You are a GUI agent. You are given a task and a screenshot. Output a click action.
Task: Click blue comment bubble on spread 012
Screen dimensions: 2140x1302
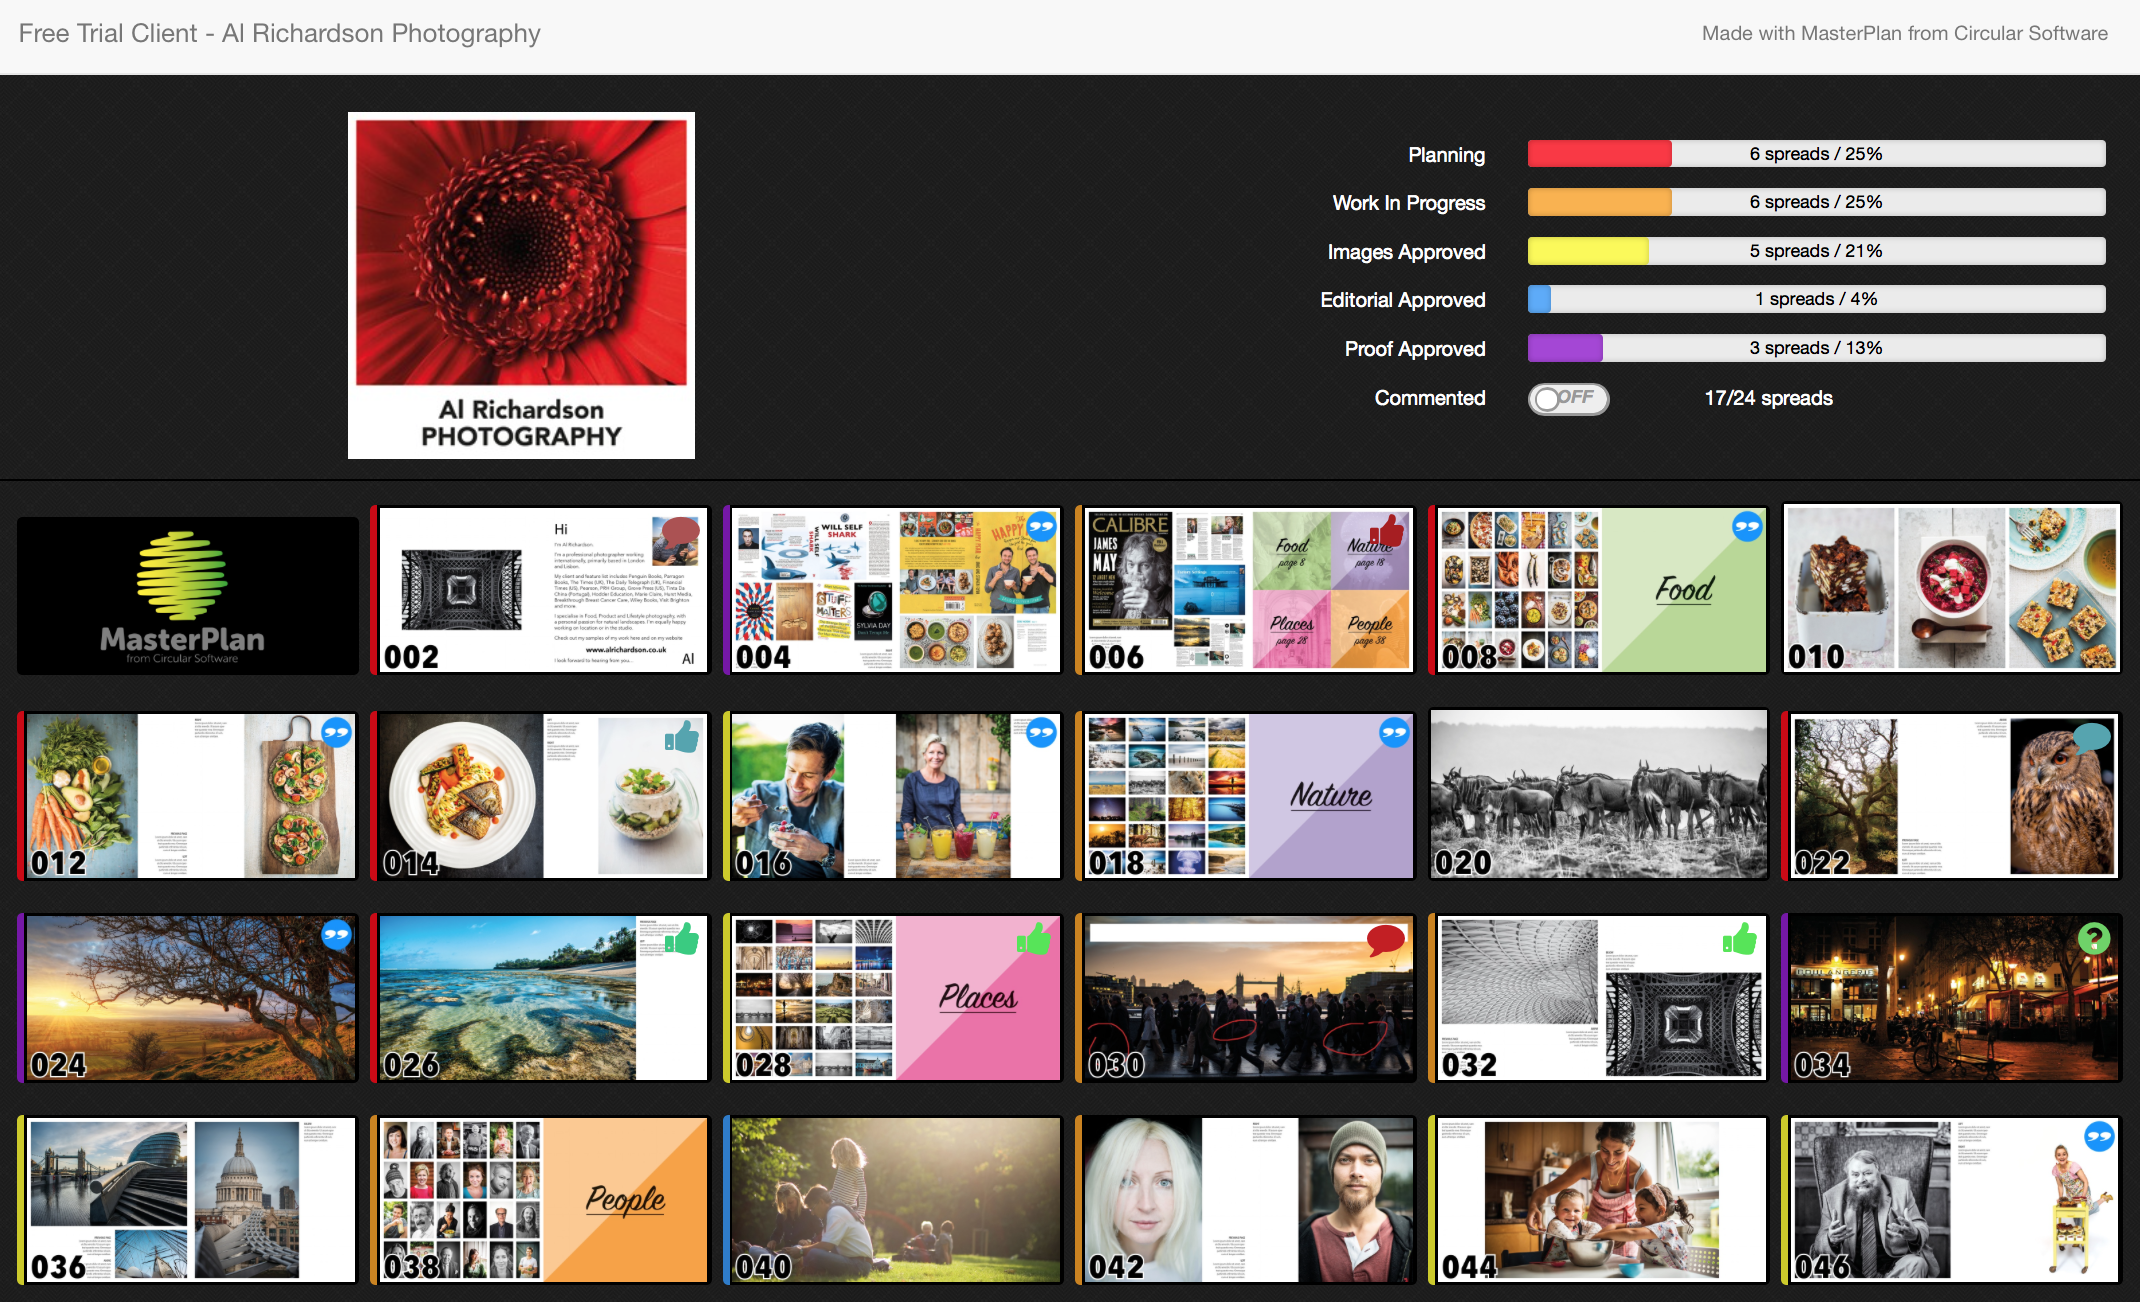[x=336, y=733]
